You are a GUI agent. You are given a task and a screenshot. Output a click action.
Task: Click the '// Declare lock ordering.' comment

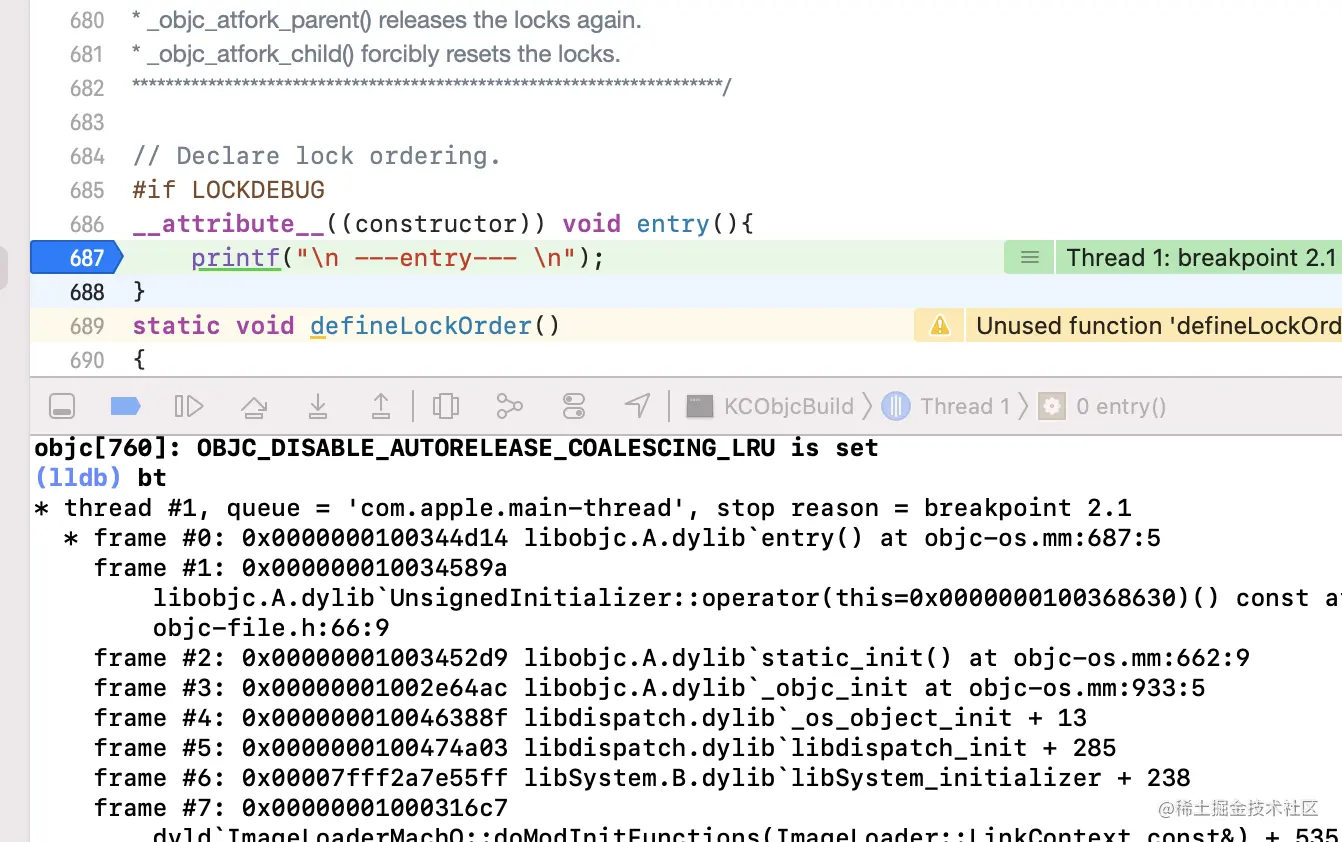(316, 156)
